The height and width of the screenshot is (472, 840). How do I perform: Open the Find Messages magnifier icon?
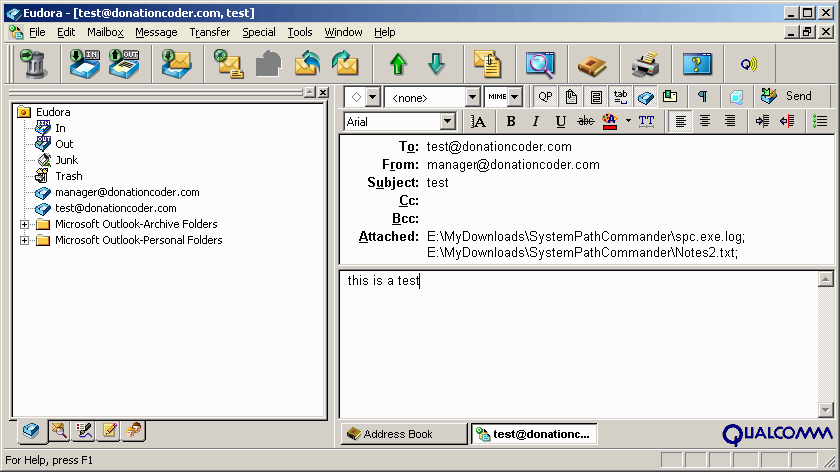(x=540, y=64)
